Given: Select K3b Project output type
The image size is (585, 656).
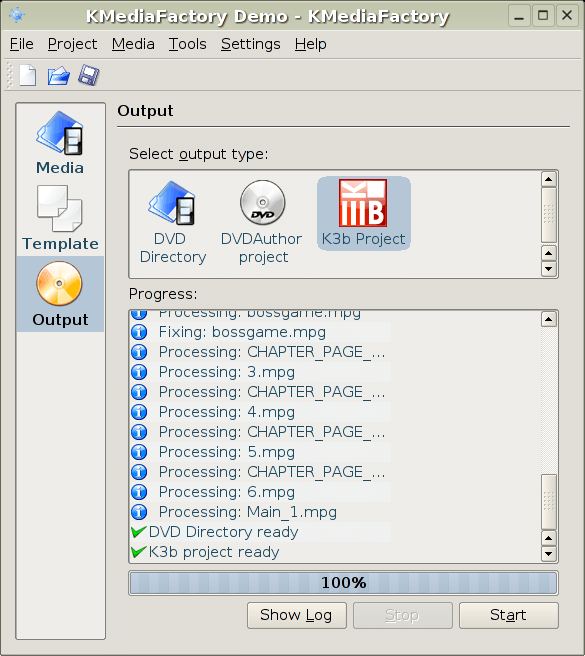Looking at the screenshot, I should 363,213.
